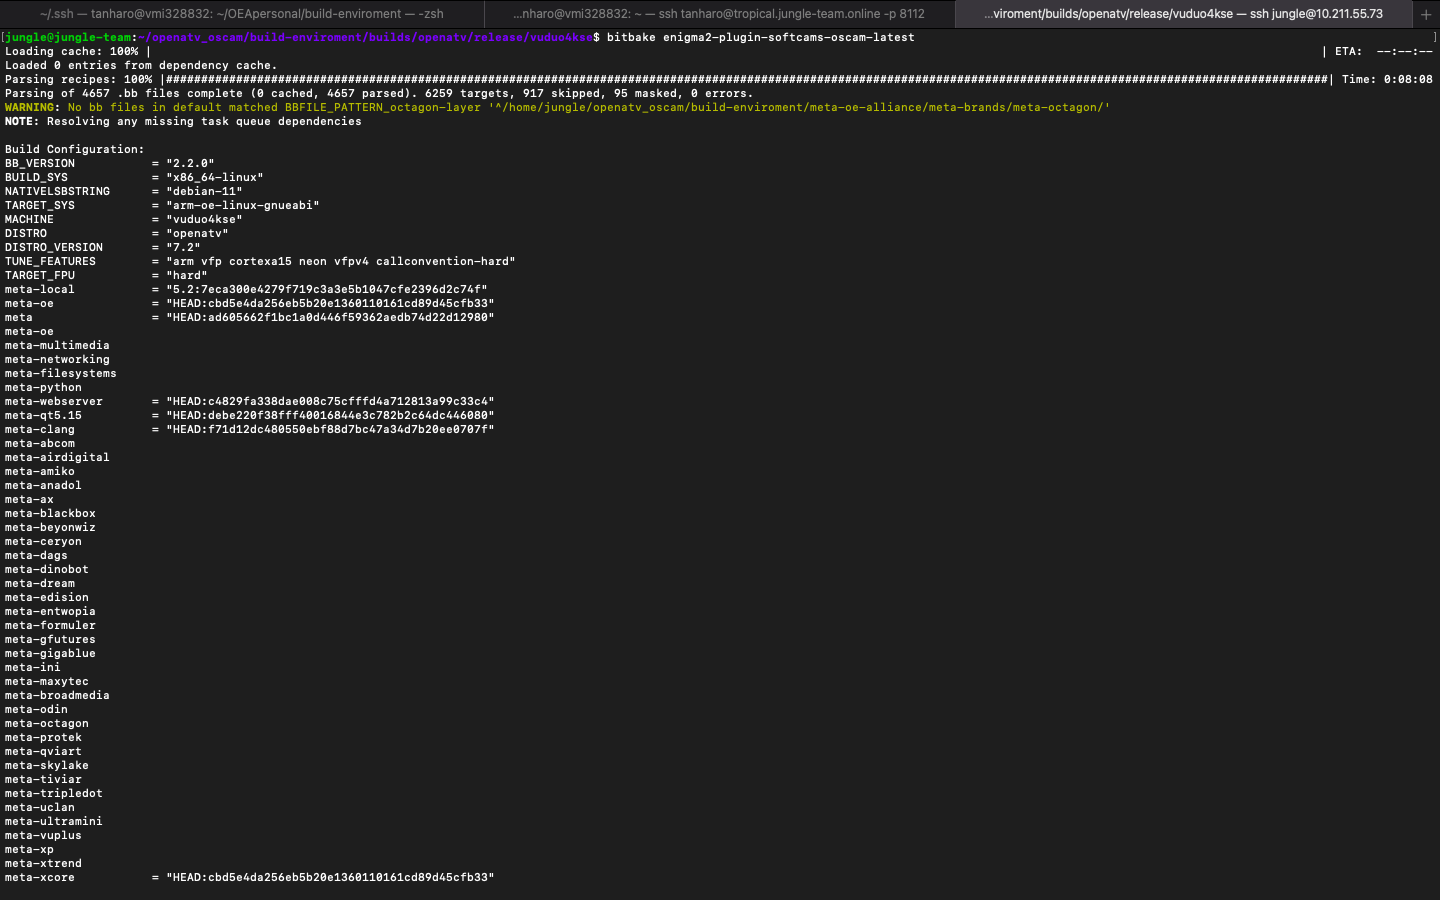
Task: Select the jungle@10.211.55.73 ssh tab
Action: tap(1183, 14)
